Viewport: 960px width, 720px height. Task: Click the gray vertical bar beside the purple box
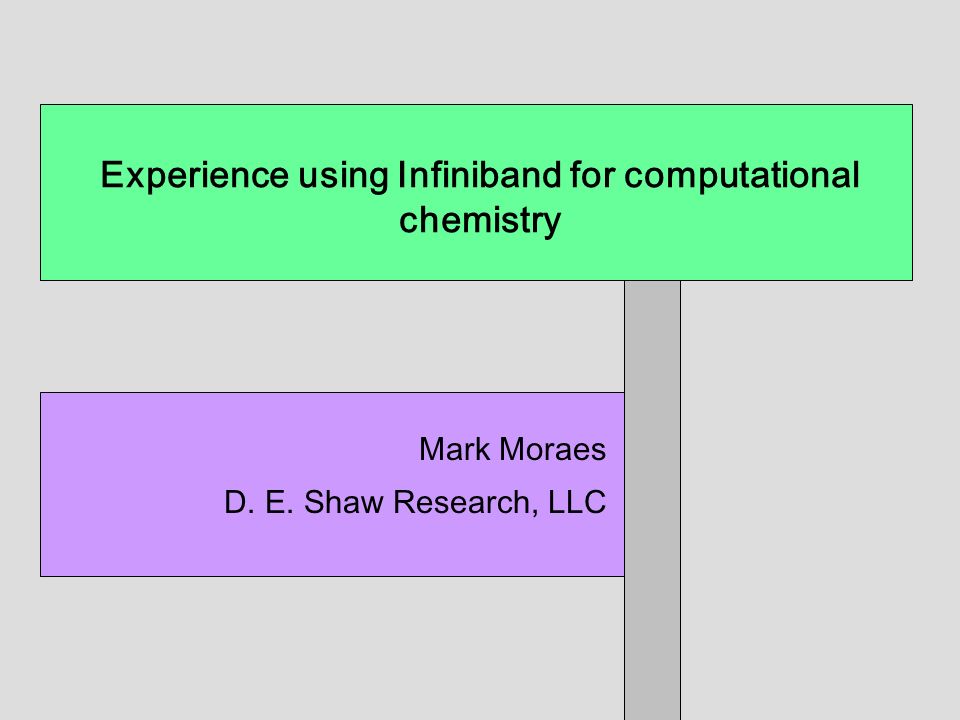pos(653,484)
